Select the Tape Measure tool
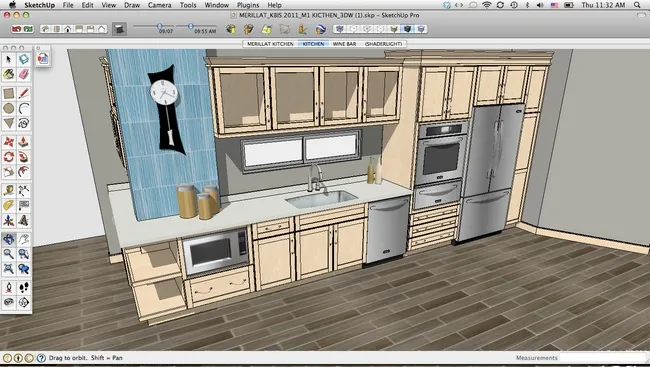The image size is (650, 367). click(x=9, y=191)
